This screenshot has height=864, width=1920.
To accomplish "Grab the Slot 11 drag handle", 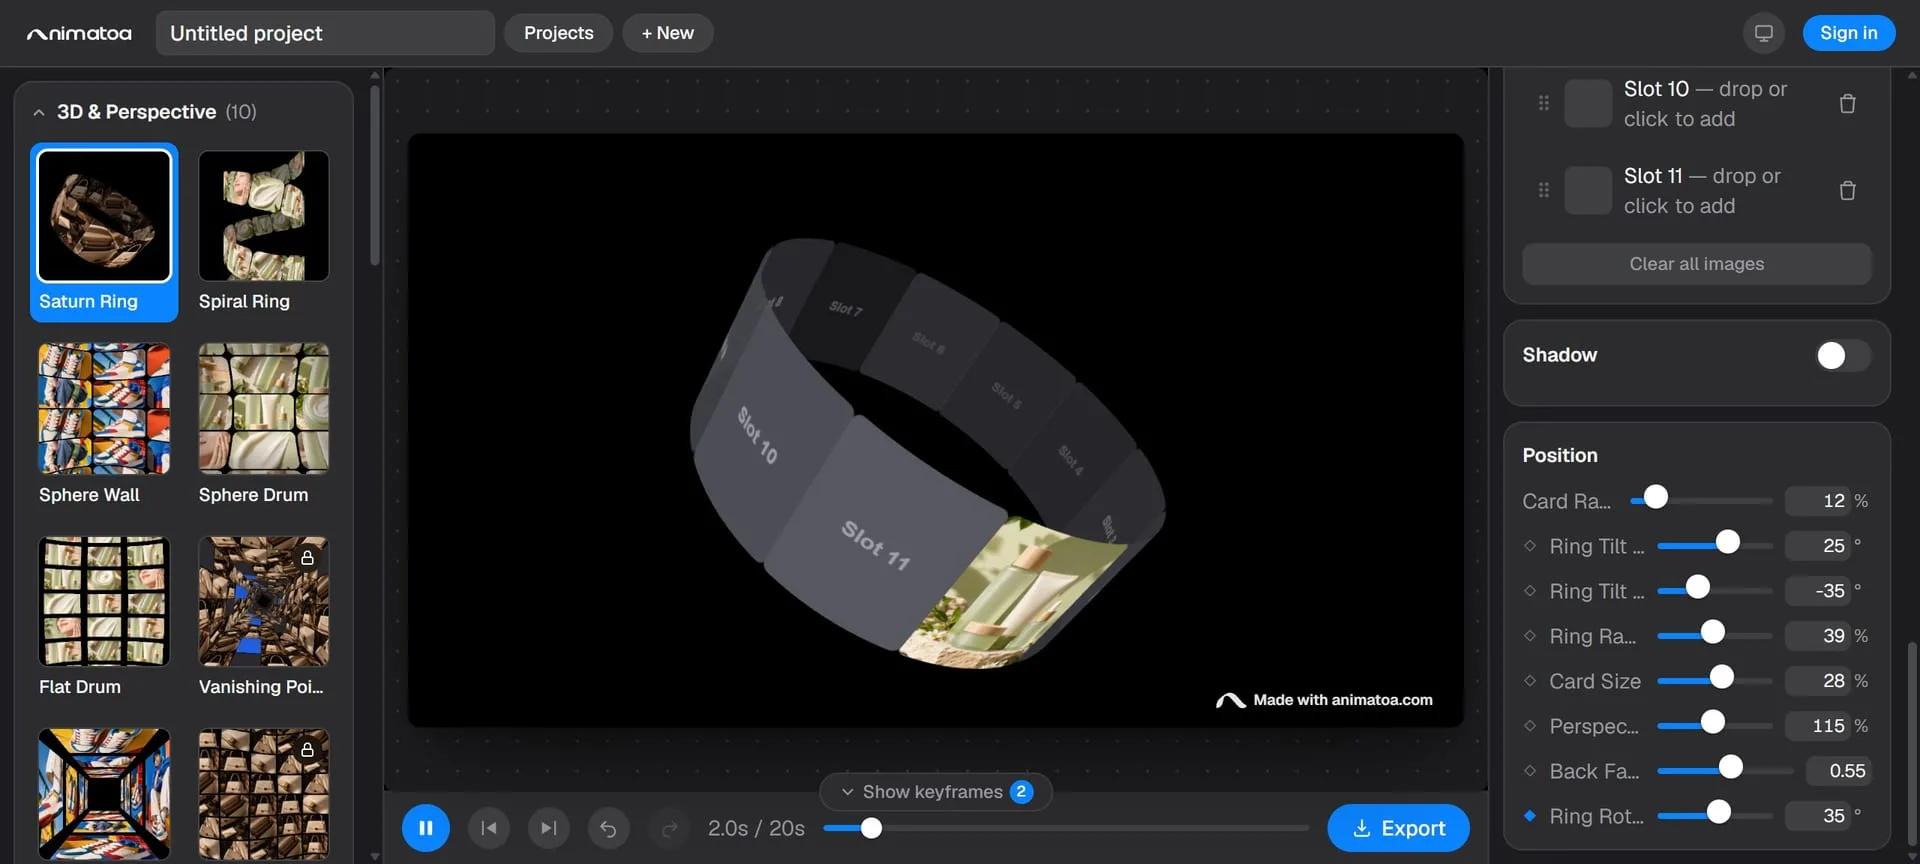I will tap(1544, 190).
